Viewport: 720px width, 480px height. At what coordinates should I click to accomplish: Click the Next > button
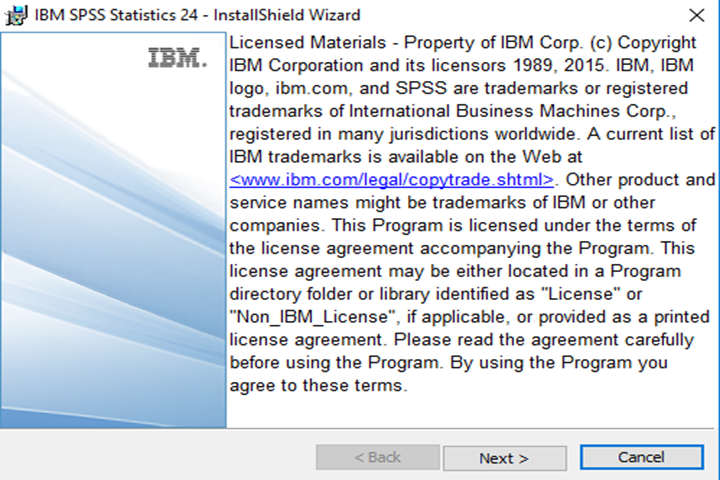point(505,458)
